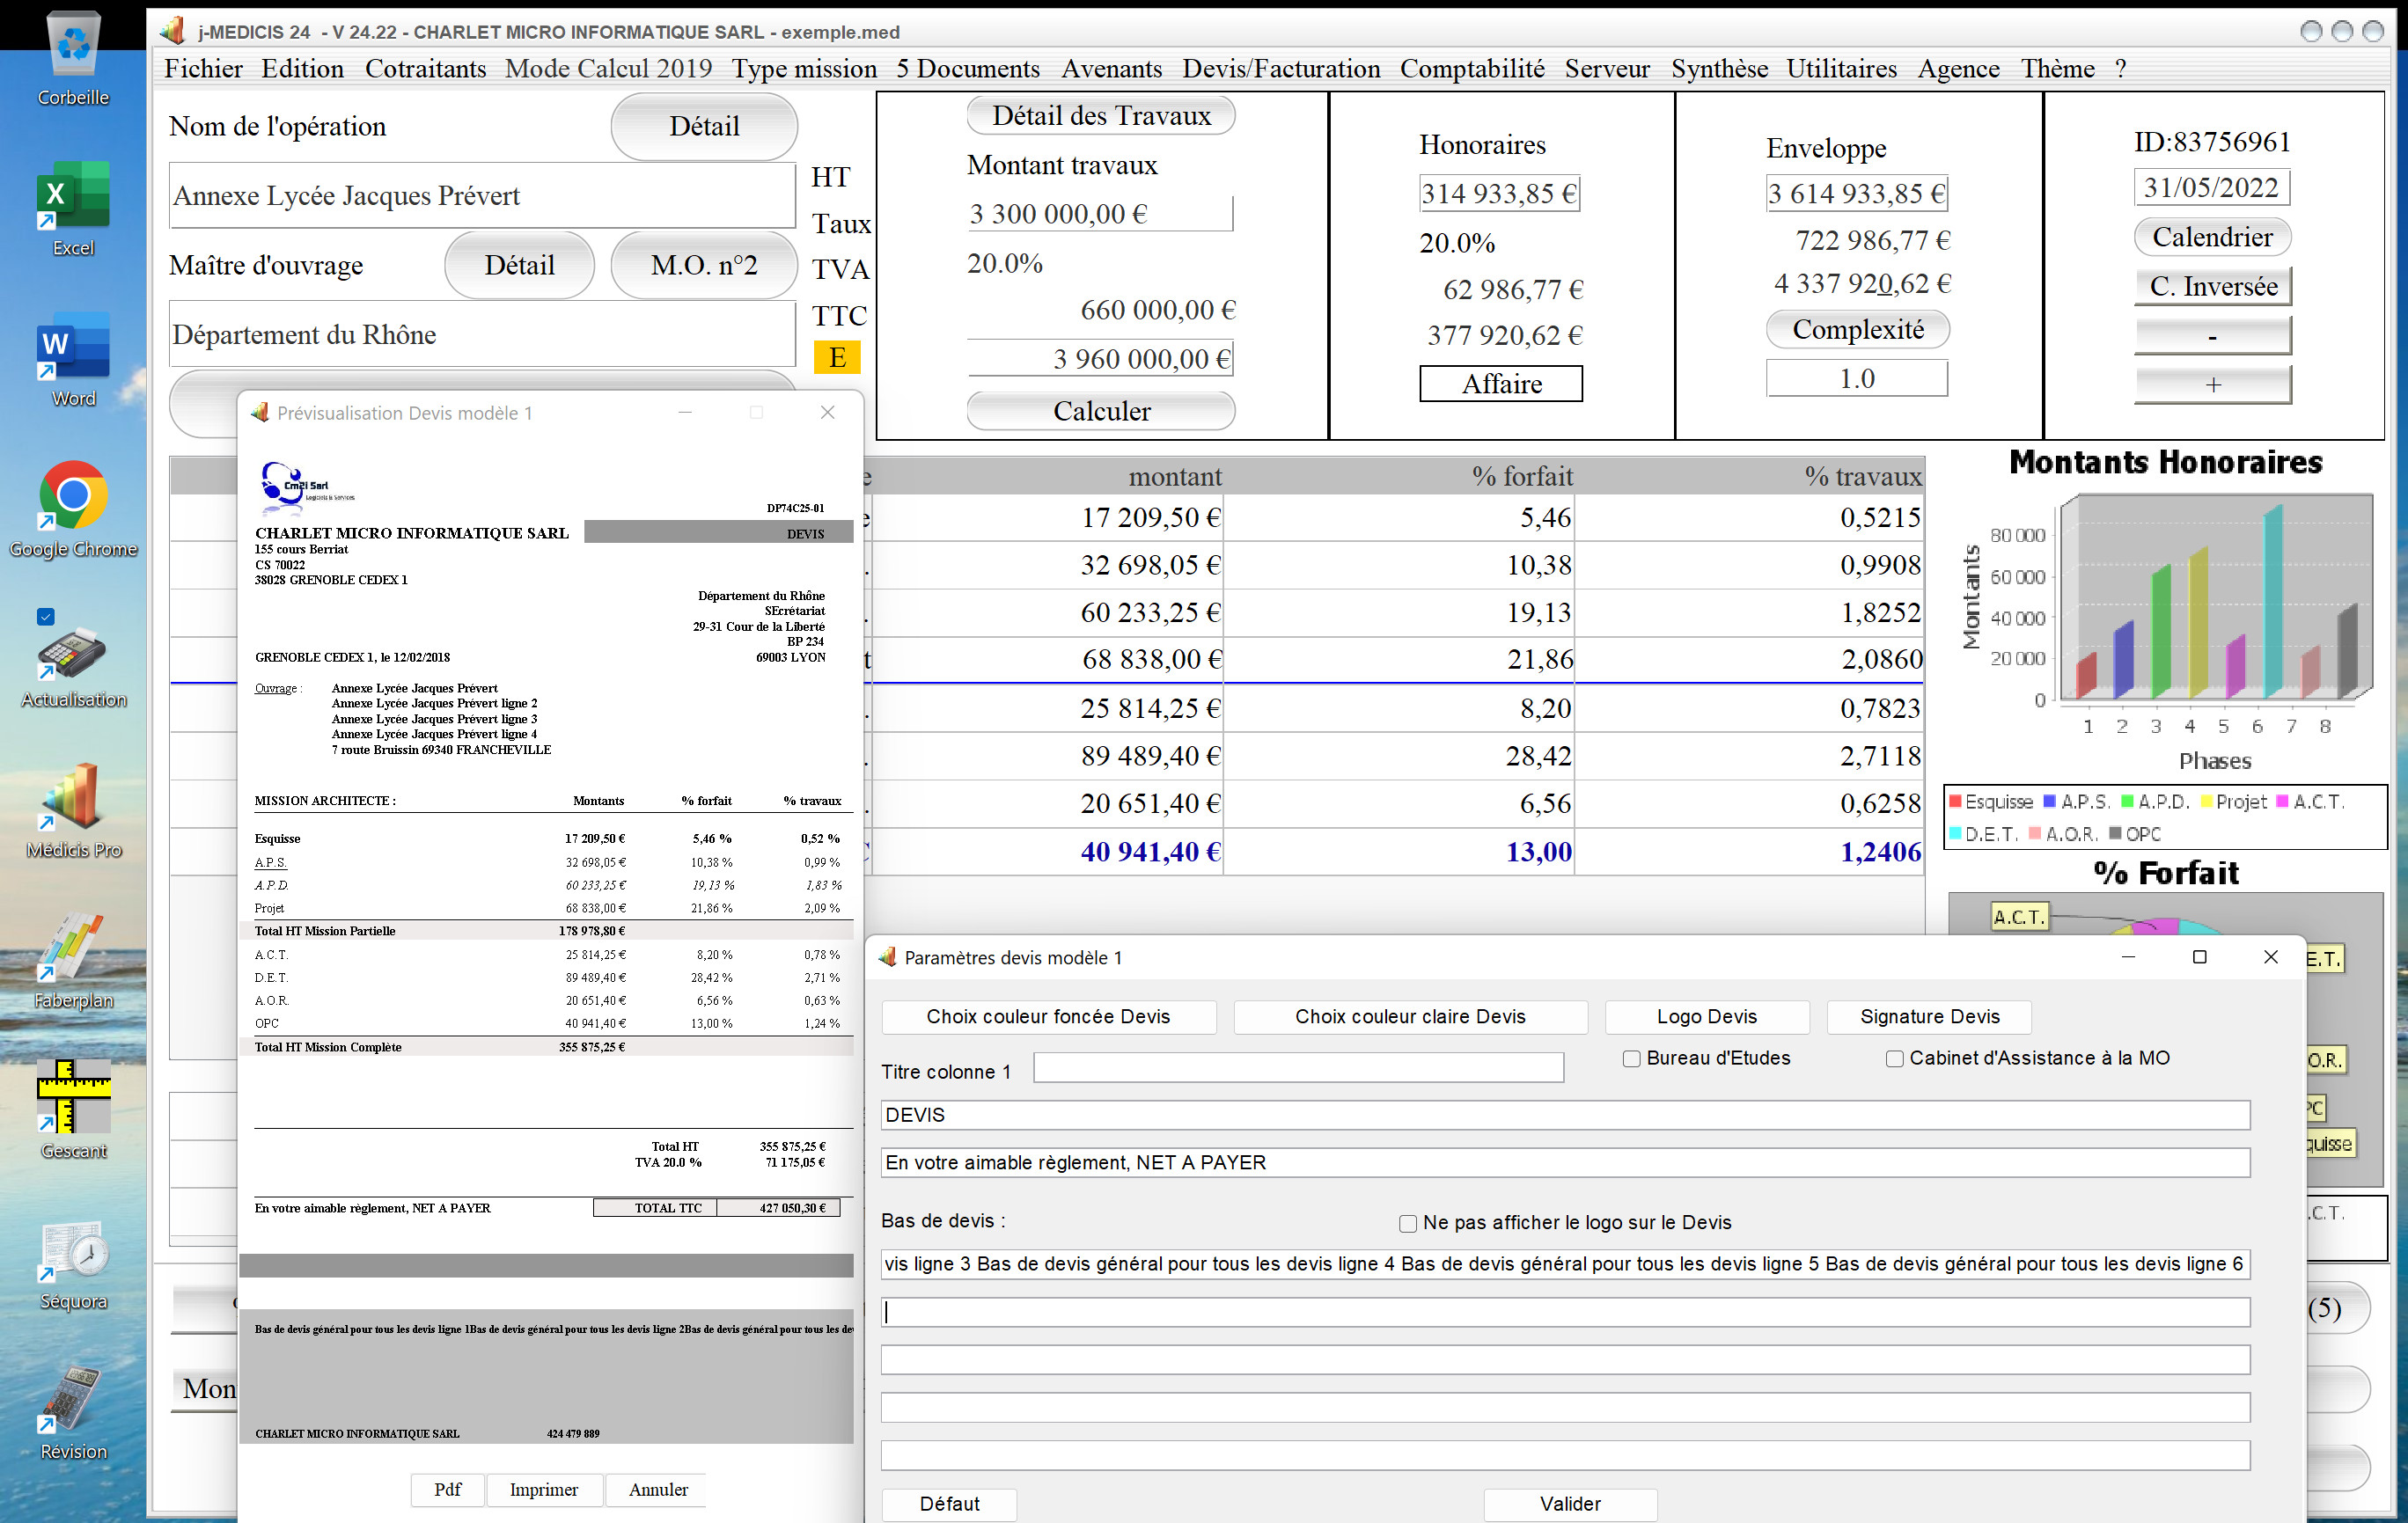Click Pdf in the preview window
Screen dimensions: 2408x1523
(447, 1490)
